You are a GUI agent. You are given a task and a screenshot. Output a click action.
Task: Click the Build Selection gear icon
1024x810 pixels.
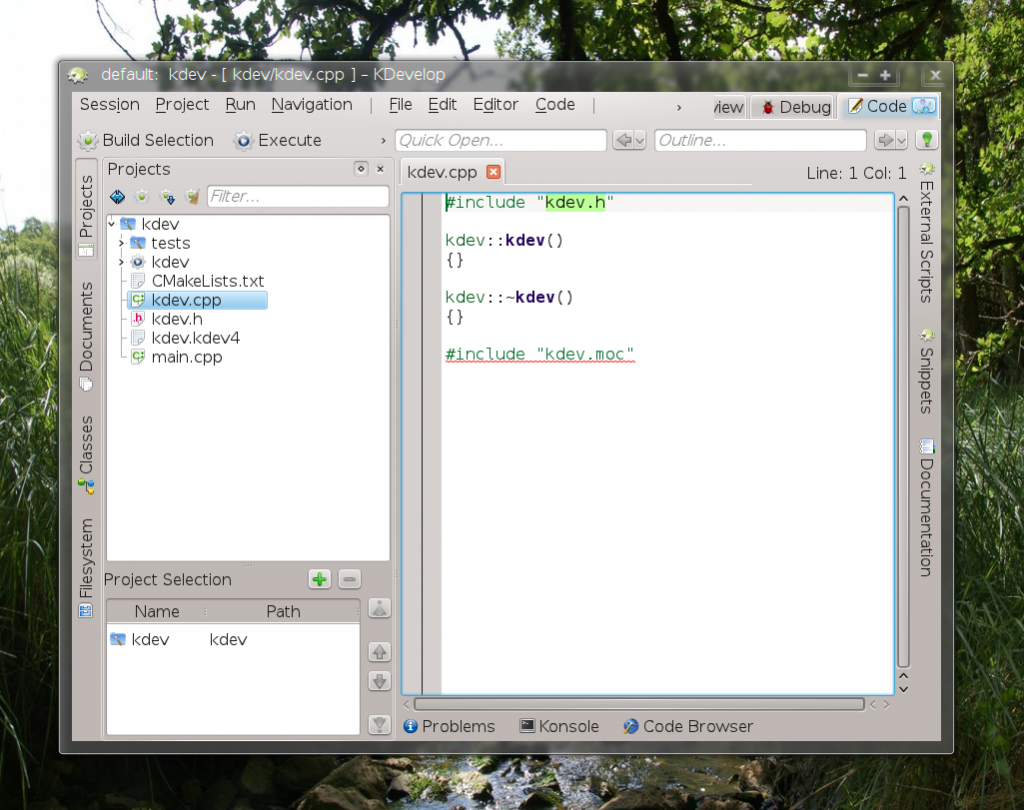click(x=88, y=140)
